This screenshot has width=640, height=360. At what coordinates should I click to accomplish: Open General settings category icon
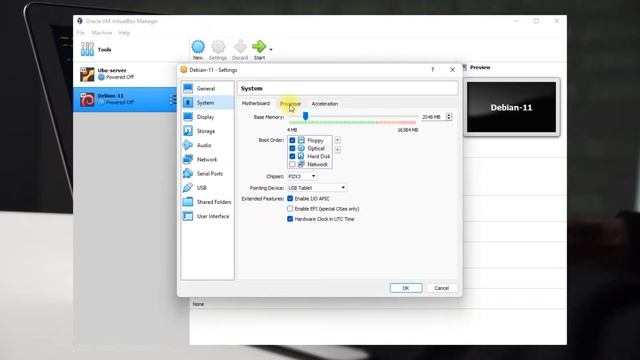tap(188, 88)
